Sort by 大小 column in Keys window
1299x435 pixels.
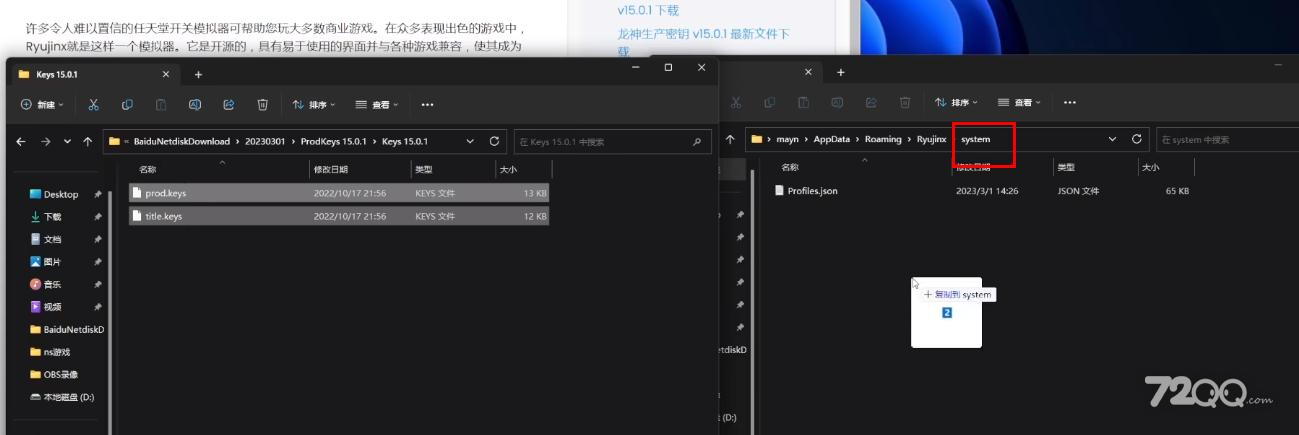pyautogui.click(x=508, y=170)
